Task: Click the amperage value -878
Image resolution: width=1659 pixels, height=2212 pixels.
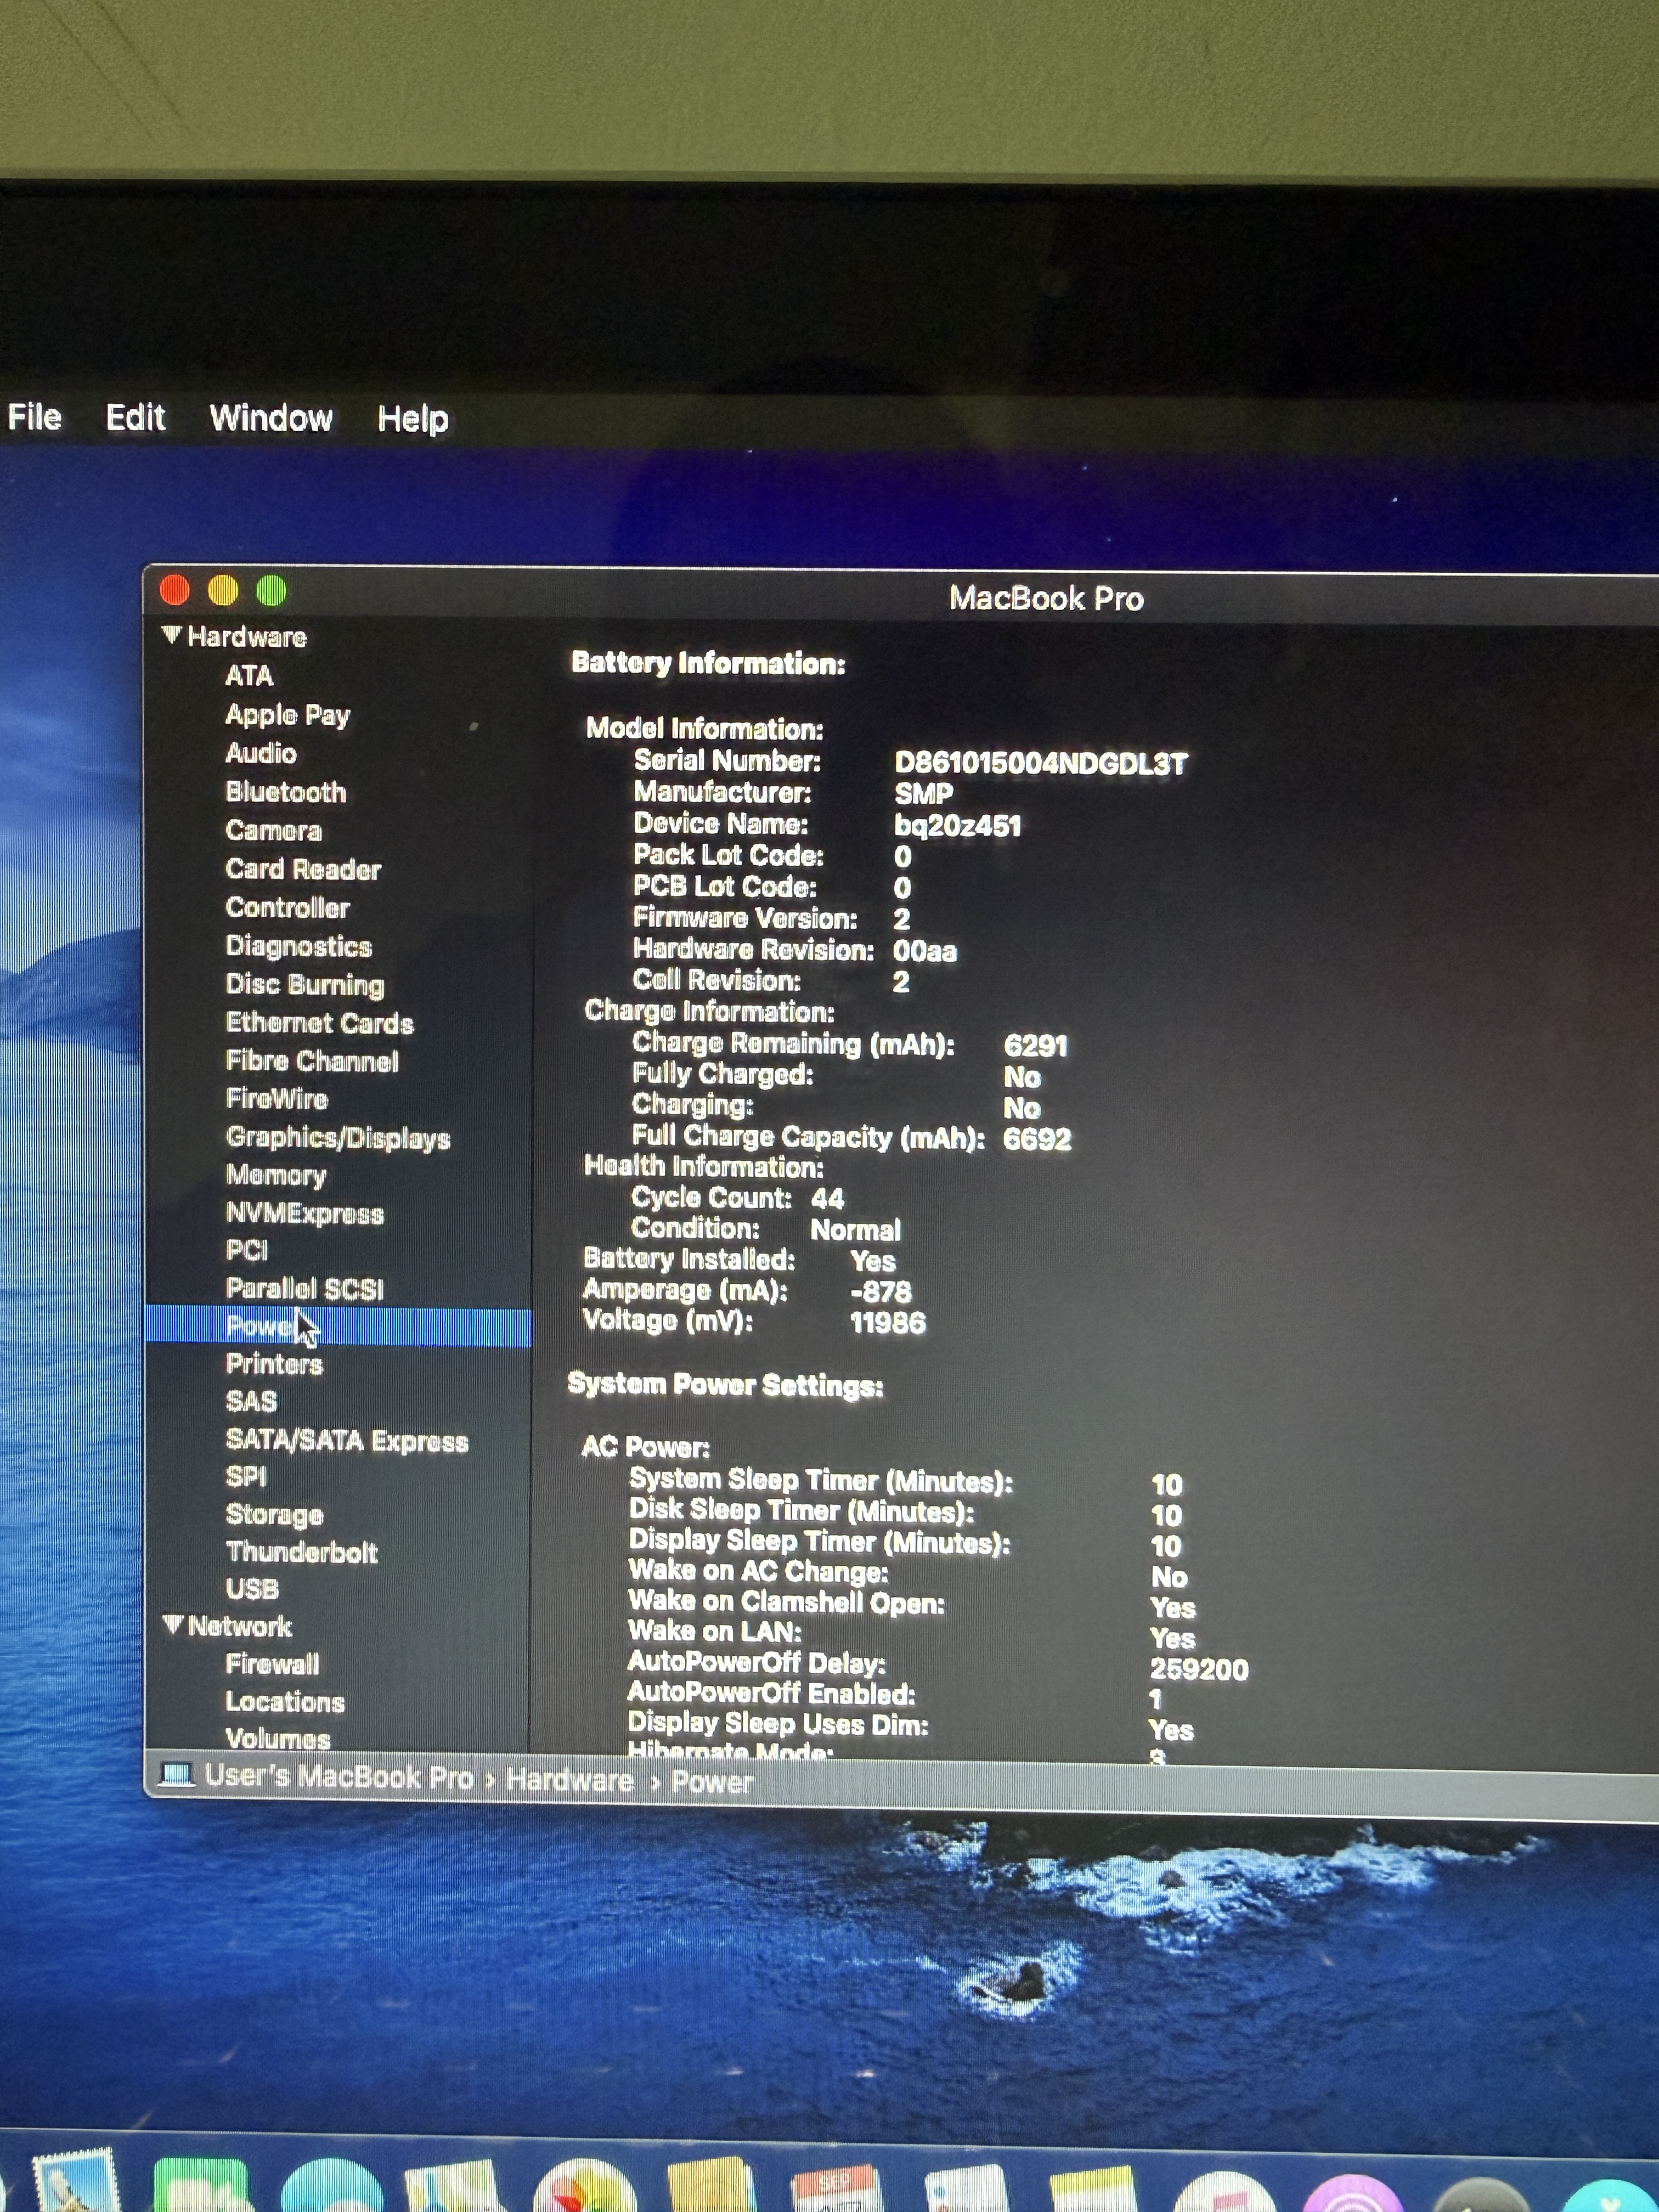Action: tap(881, 1291)
